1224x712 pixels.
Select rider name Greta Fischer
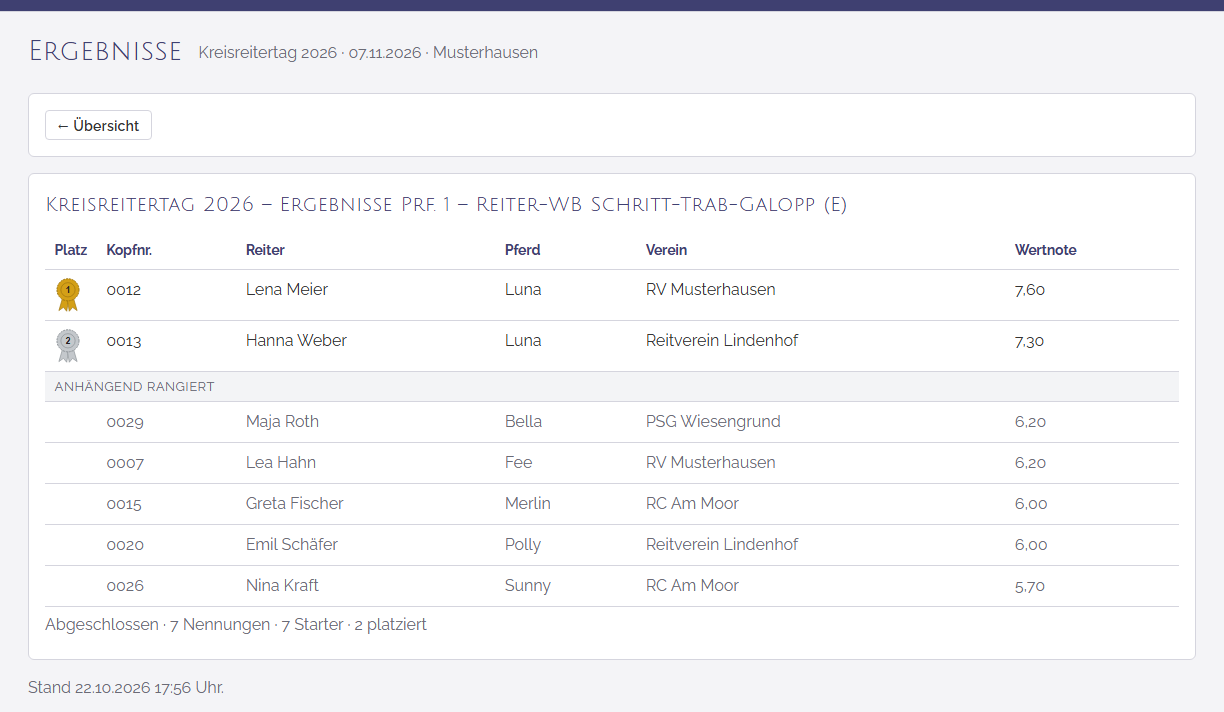pos(295,504)
